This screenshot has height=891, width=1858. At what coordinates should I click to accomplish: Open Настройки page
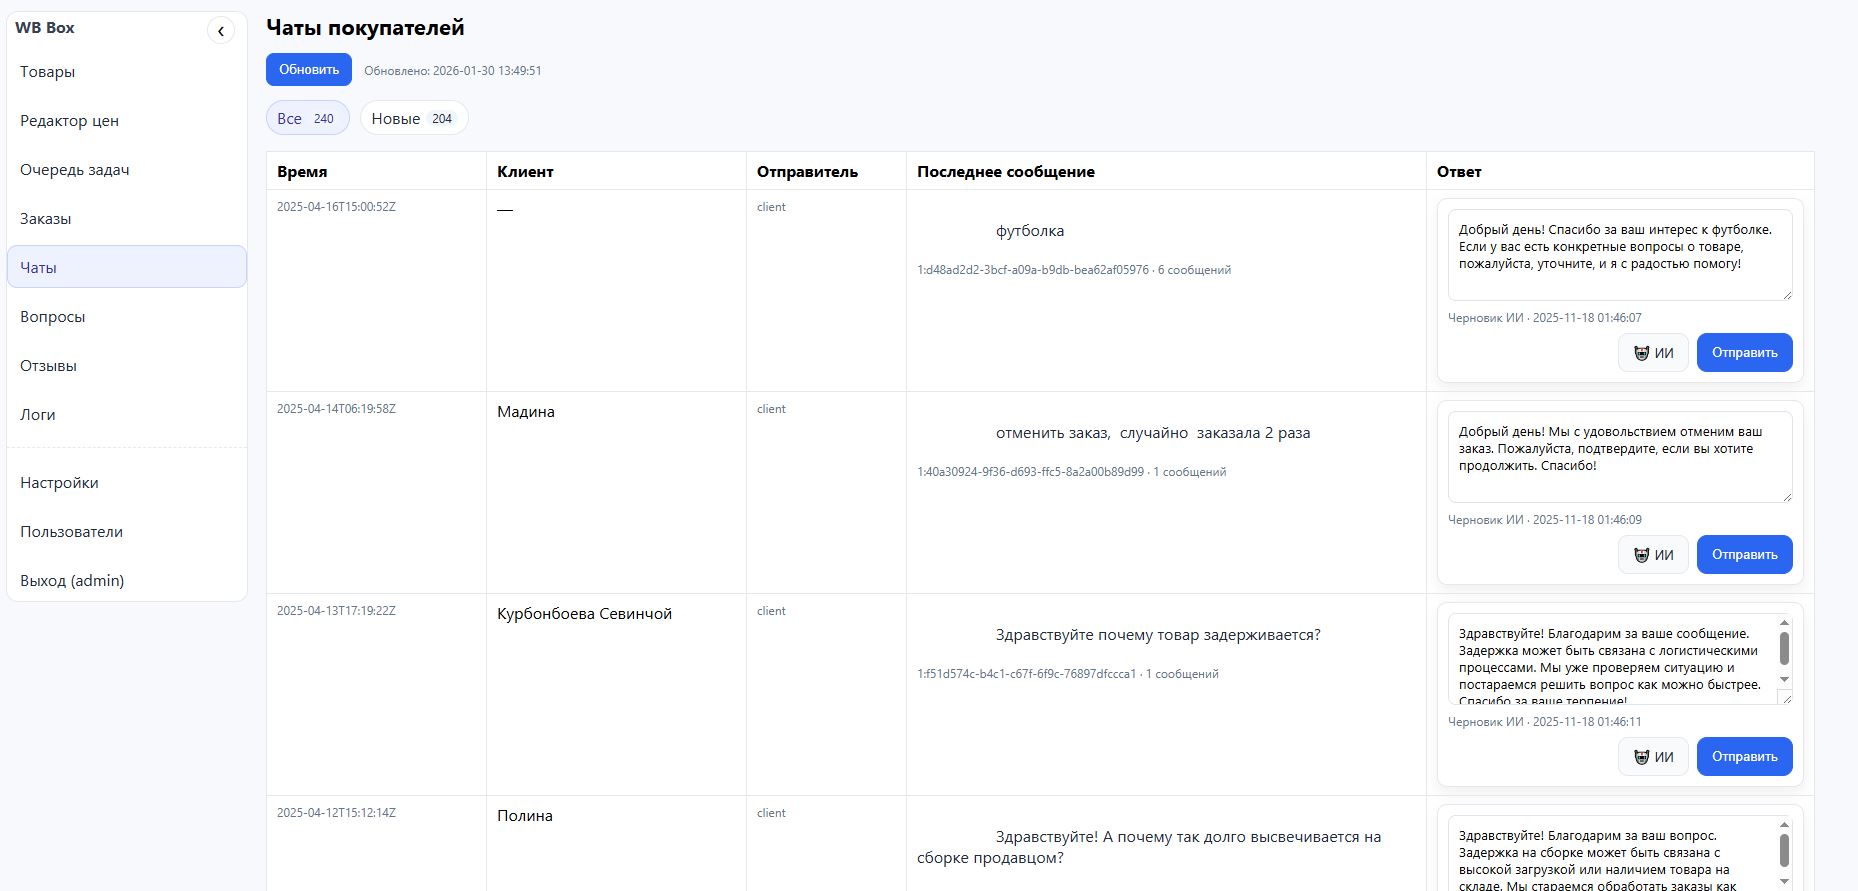[59, 483]
